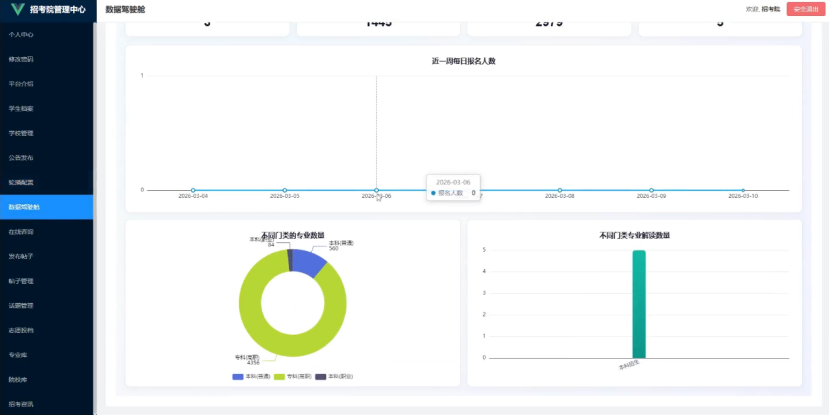
Task: Click the red 安全退出 button
Action: (x=805, y=9)
